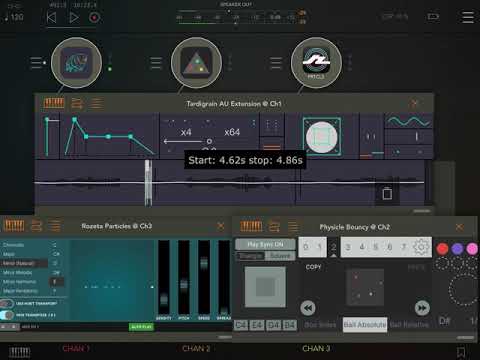This screenshot has width=480, height=360.
Task: Select the E4 note box in Physicle
Action: (257, 325)
